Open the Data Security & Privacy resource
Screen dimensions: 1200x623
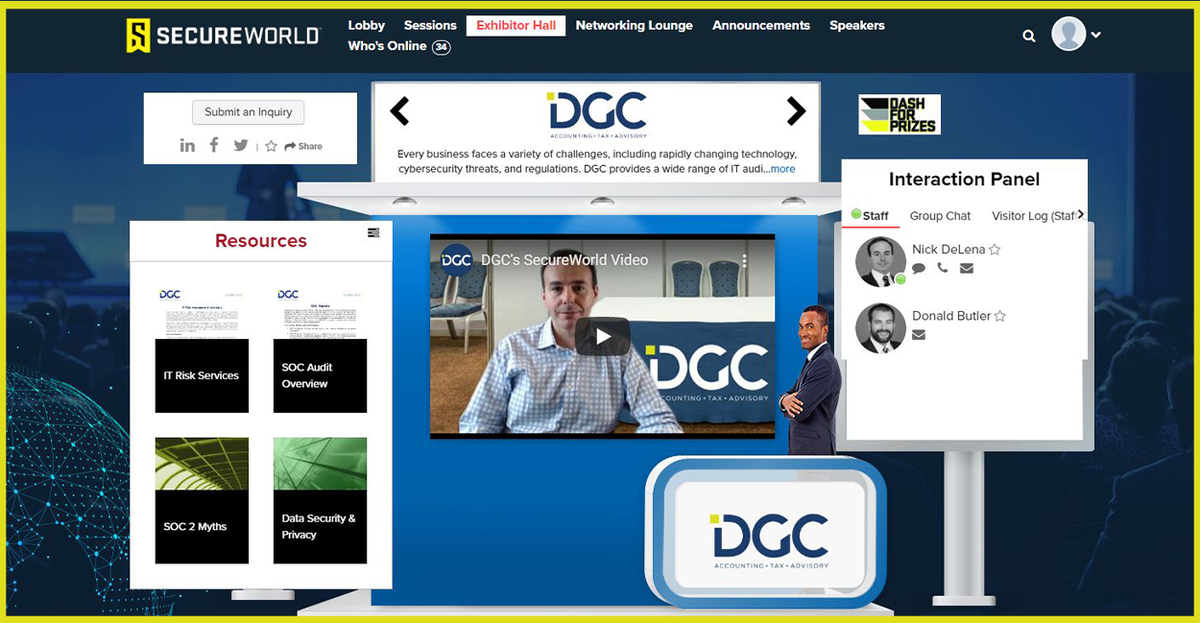coord(320,500)
